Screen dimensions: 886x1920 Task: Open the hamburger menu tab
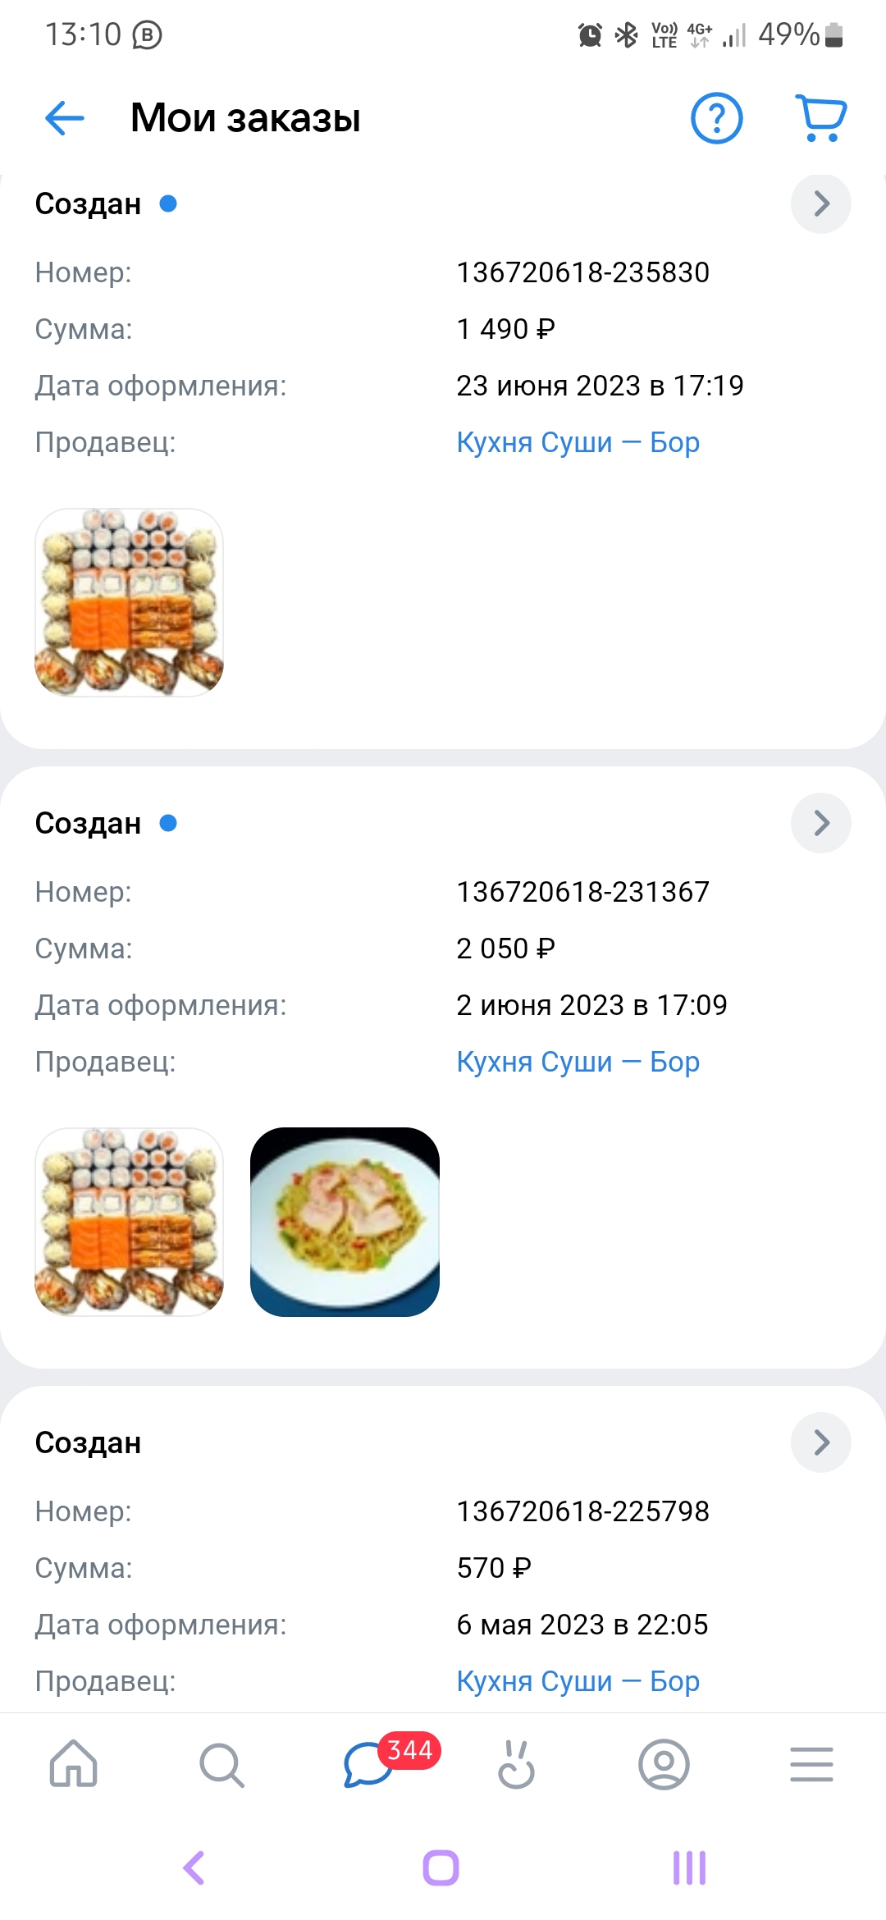[811, 1764]
